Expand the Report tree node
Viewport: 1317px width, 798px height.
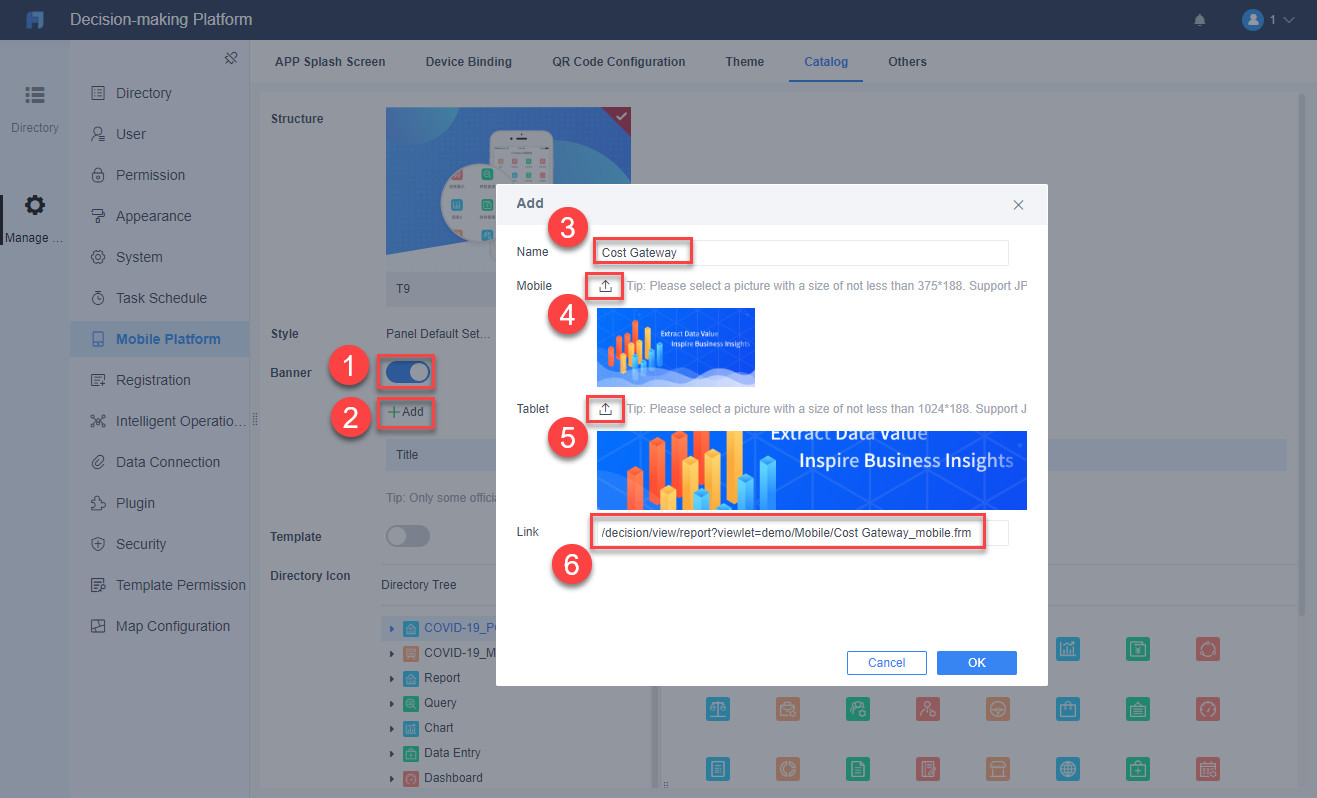[392, 678]
